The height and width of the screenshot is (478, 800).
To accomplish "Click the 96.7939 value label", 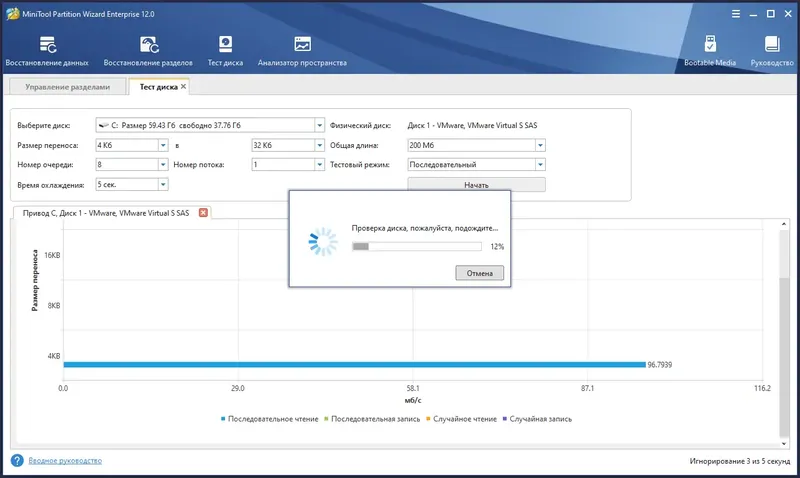I will [x=660, y=365].
